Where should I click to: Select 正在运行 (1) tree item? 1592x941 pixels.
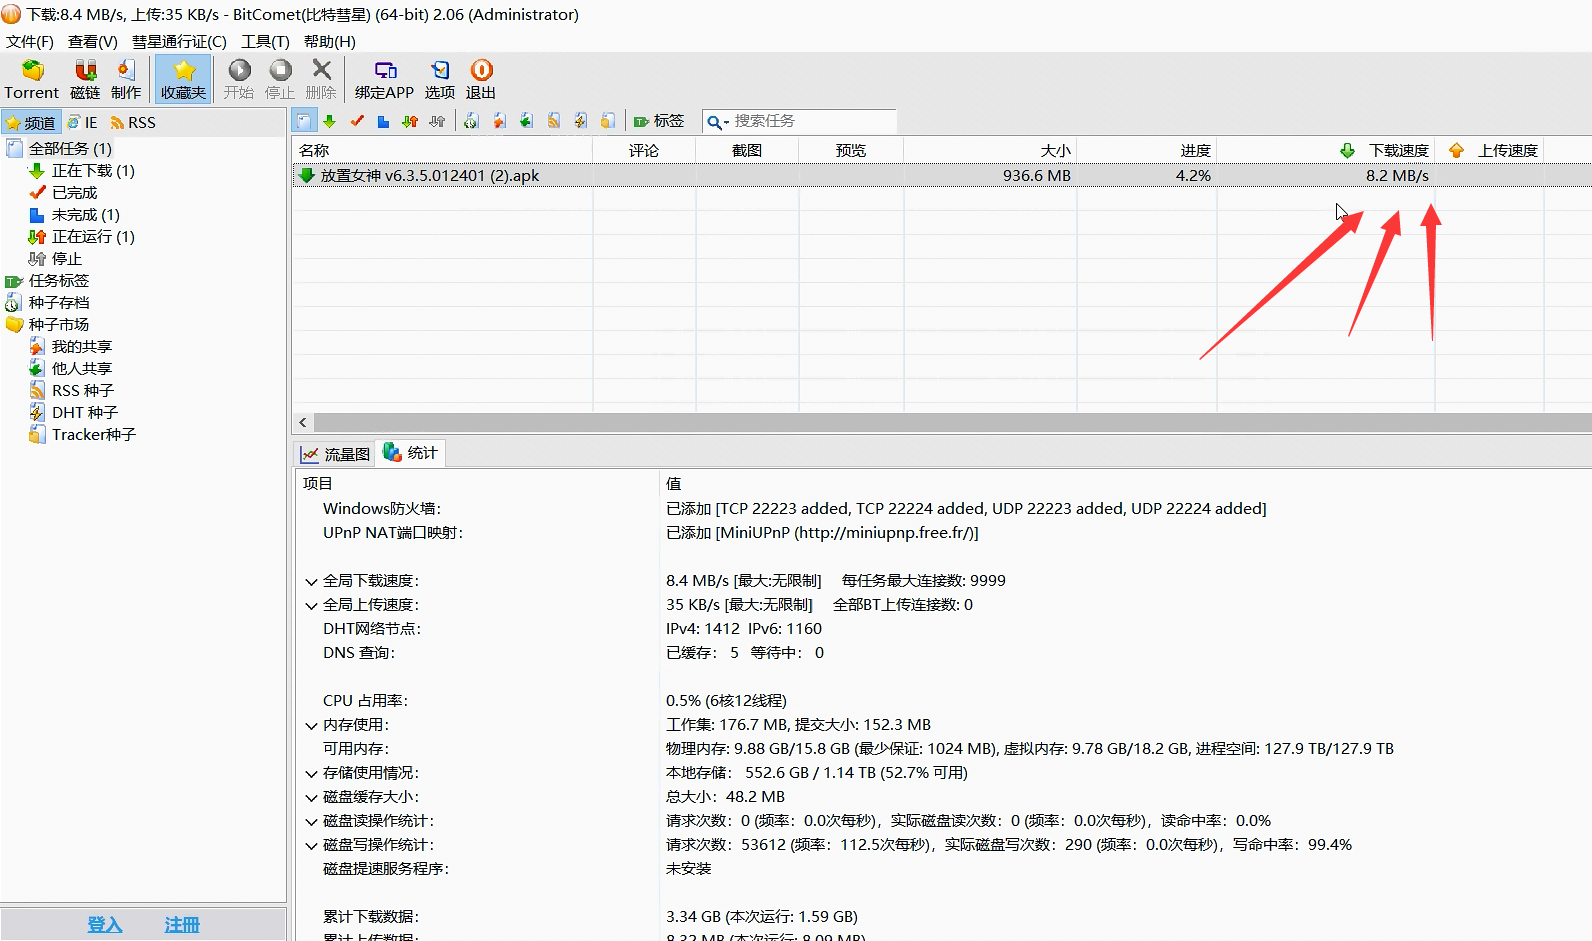(93, 237)
